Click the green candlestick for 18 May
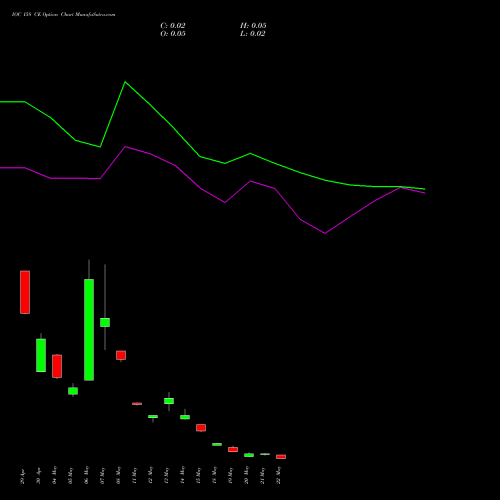The width and height of the screenshot is (500, 500). point(217,444)
